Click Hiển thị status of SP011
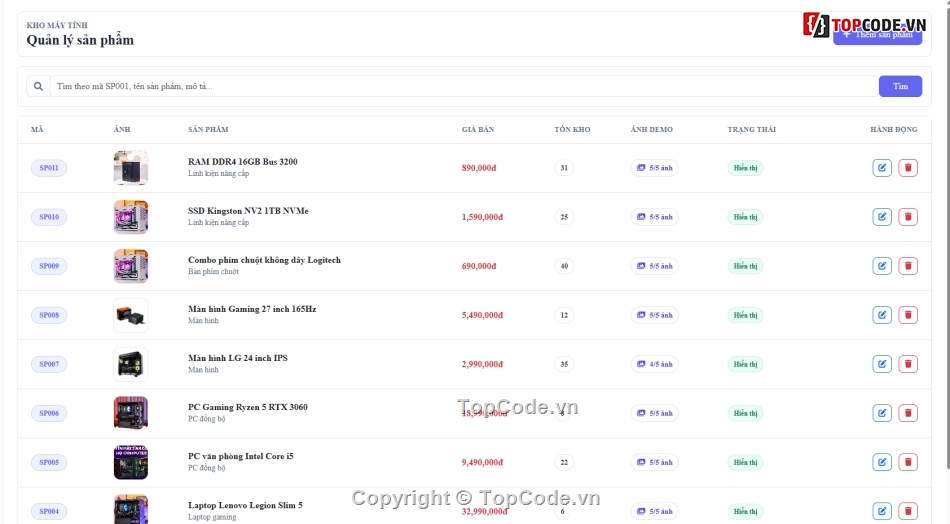Image resolution: width=950 pixels, height=524 pixels. tap(745, 168)
